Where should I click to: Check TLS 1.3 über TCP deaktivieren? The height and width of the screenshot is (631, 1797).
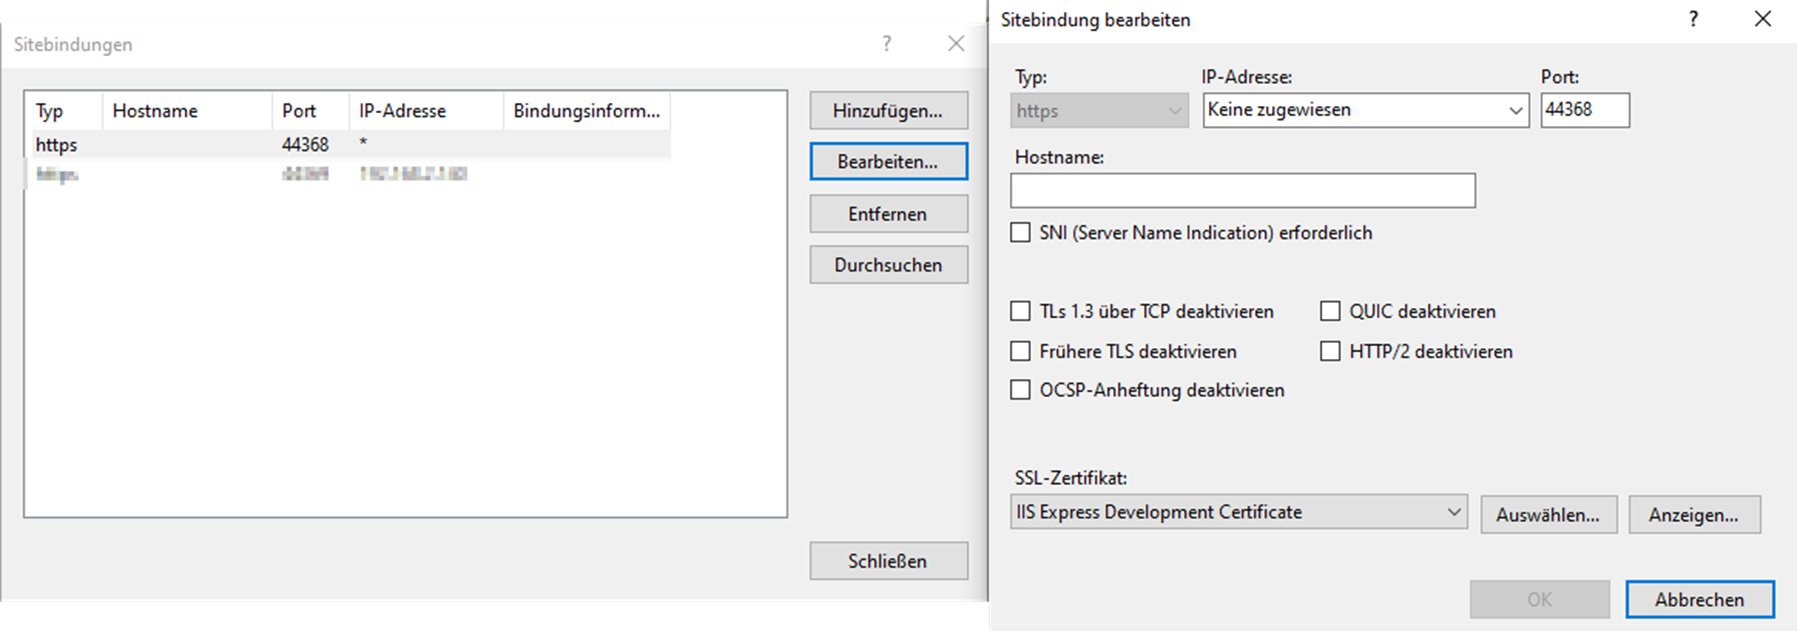tap(1020, 312)
